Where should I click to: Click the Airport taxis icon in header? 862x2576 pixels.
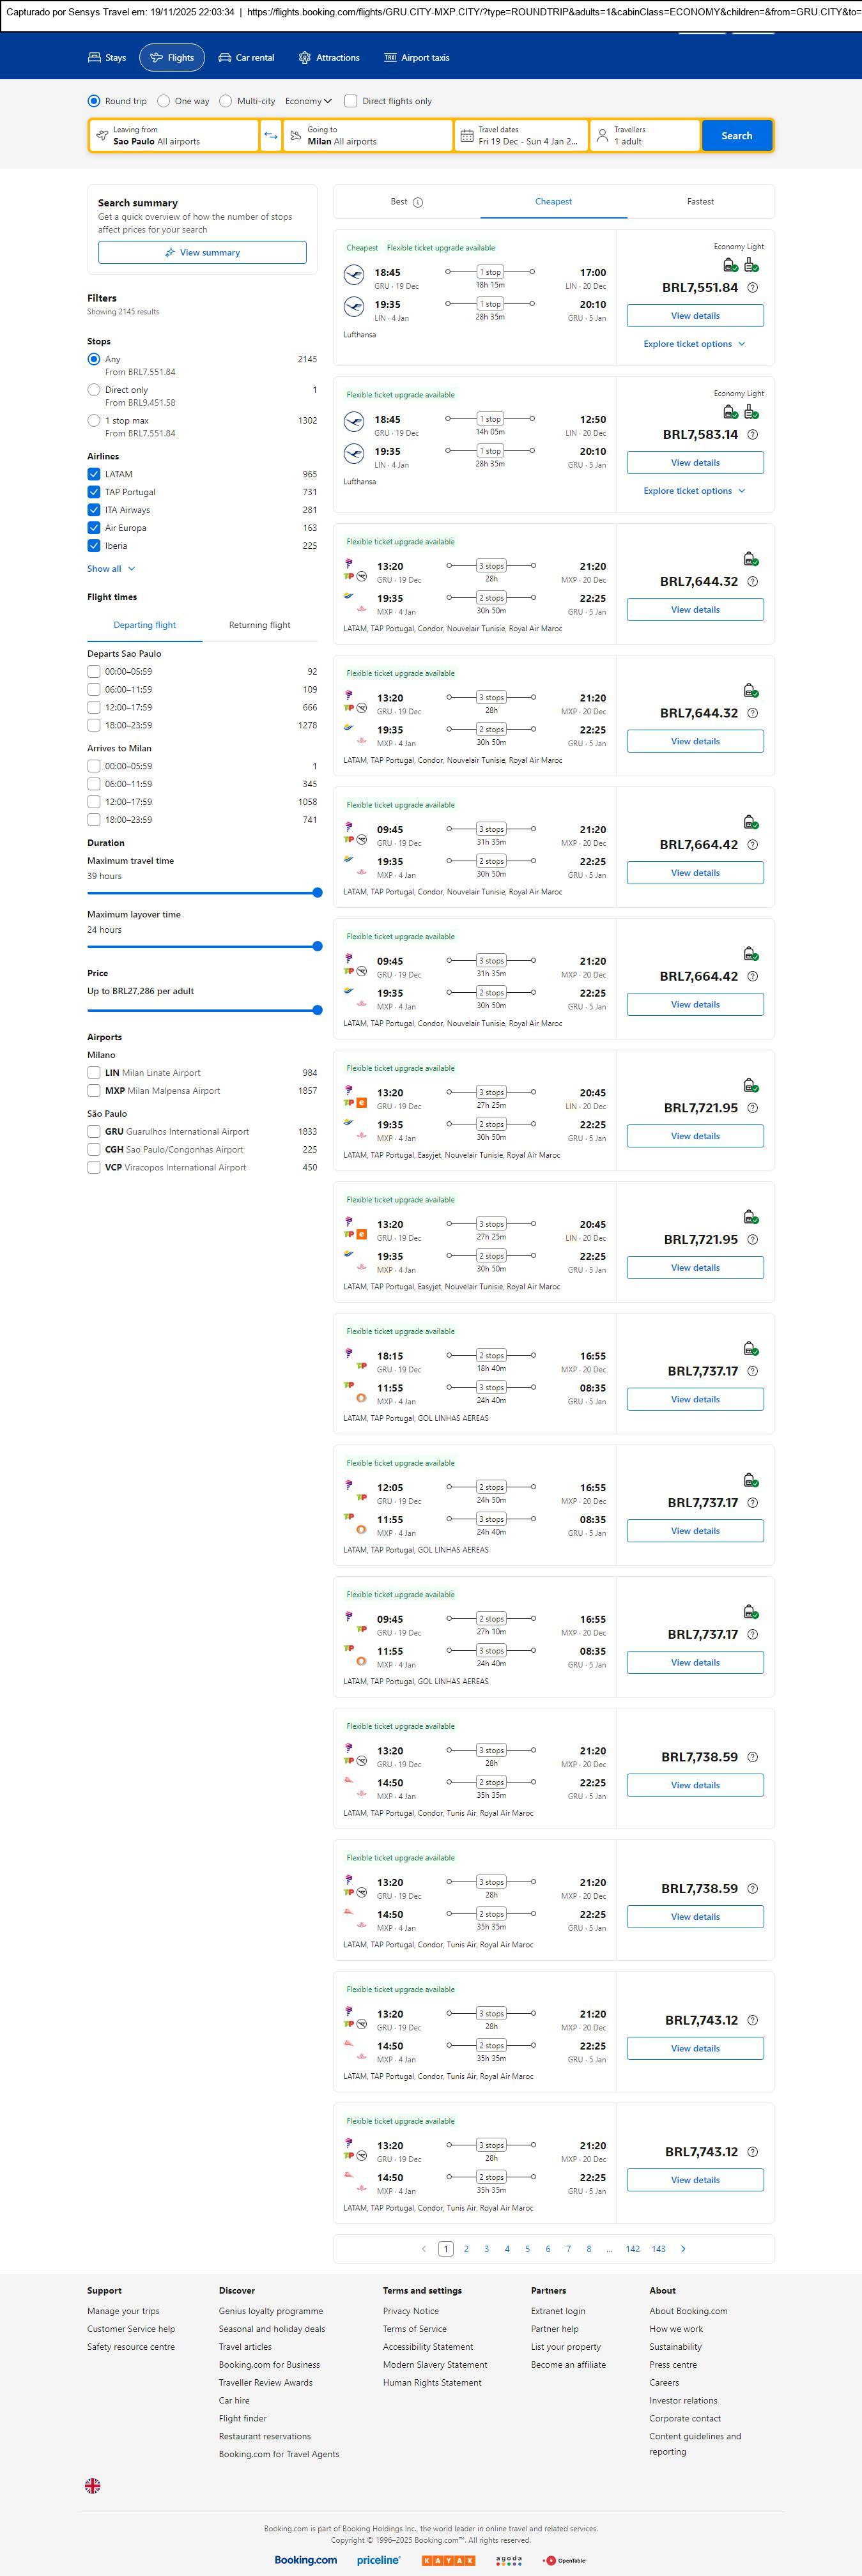coord(390,58)
